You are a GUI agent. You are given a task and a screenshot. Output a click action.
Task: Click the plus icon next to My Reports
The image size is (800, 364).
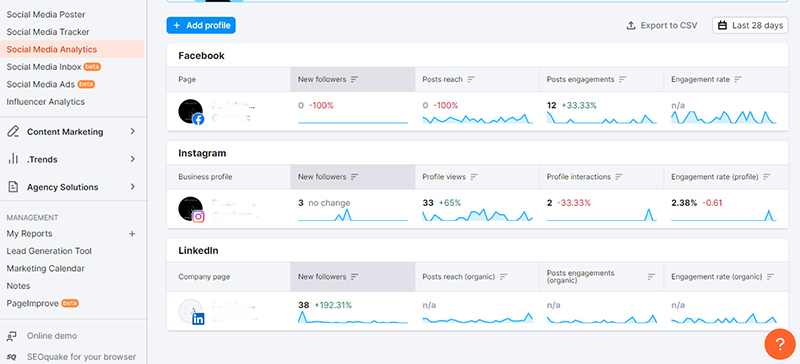[x=132, y=234]
